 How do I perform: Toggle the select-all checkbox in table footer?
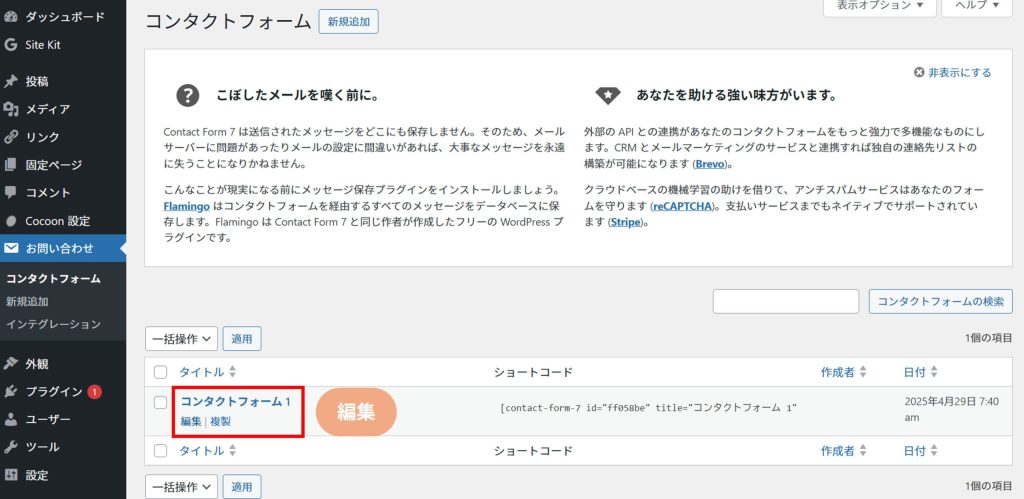pos(160,451)
